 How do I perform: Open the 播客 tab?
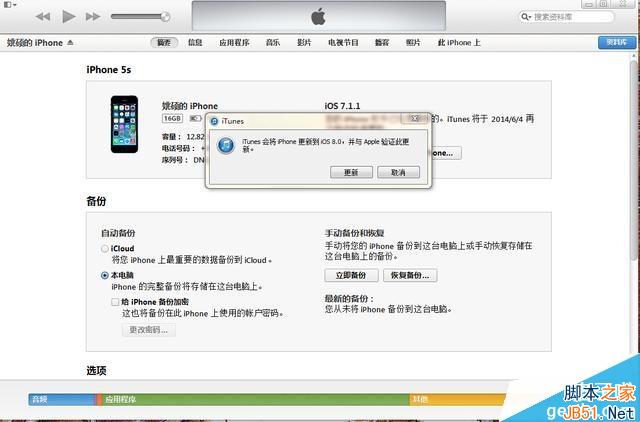point(382,42)
